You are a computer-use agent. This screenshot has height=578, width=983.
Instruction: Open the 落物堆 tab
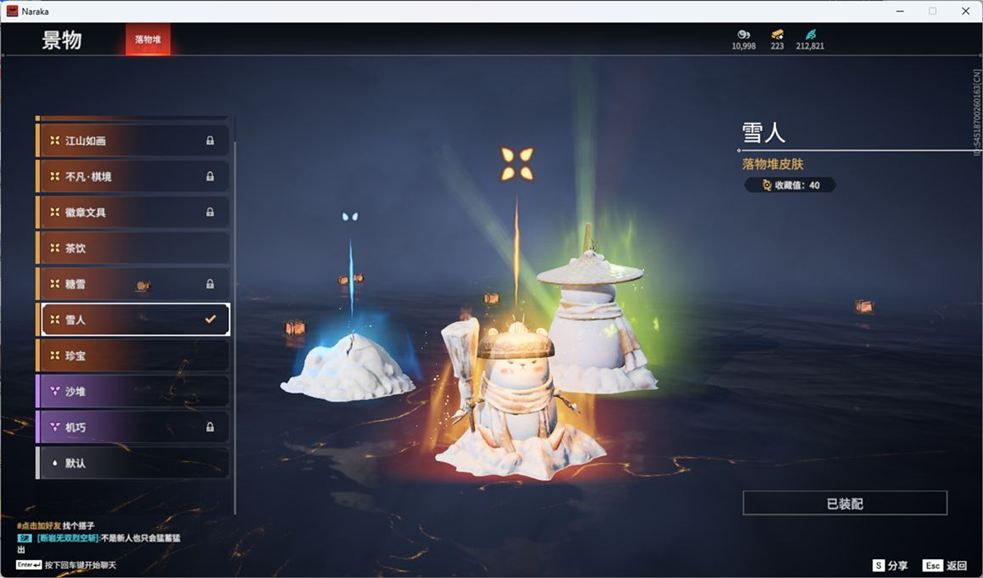(x=148, y=40)
